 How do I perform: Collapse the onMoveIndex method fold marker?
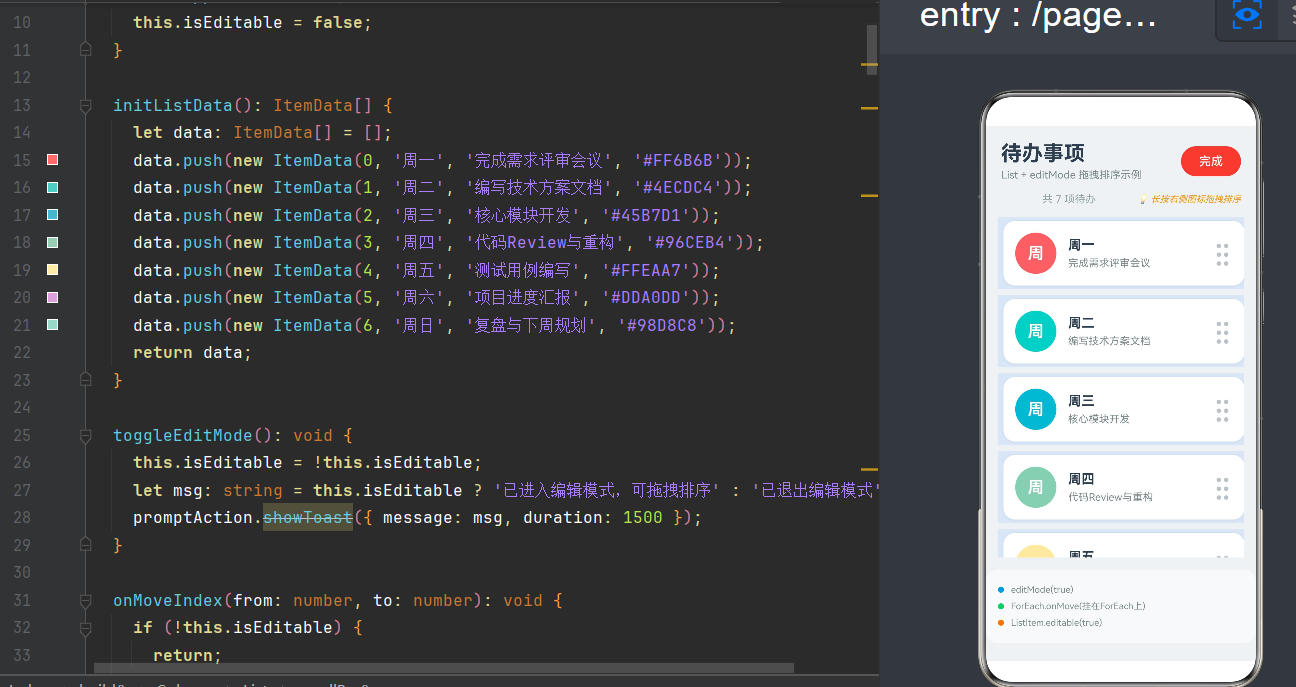(x=86, y=600)
